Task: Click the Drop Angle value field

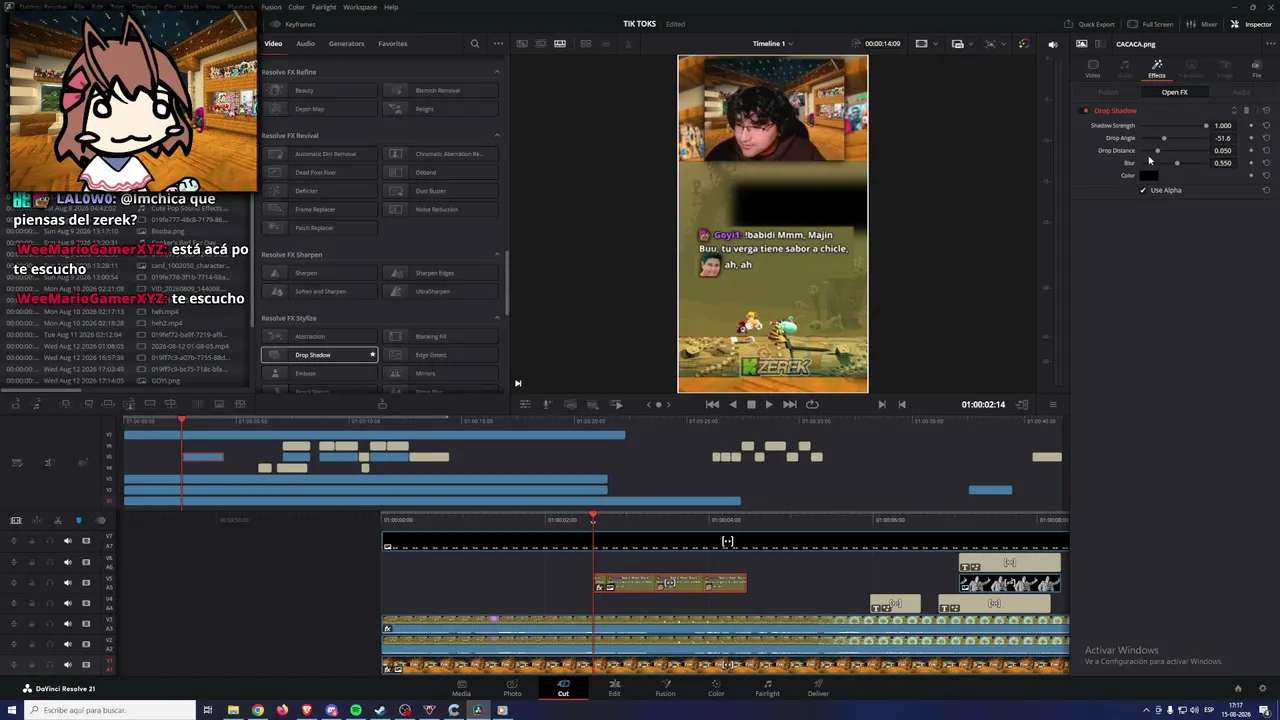Action: tap(1223, 138)
